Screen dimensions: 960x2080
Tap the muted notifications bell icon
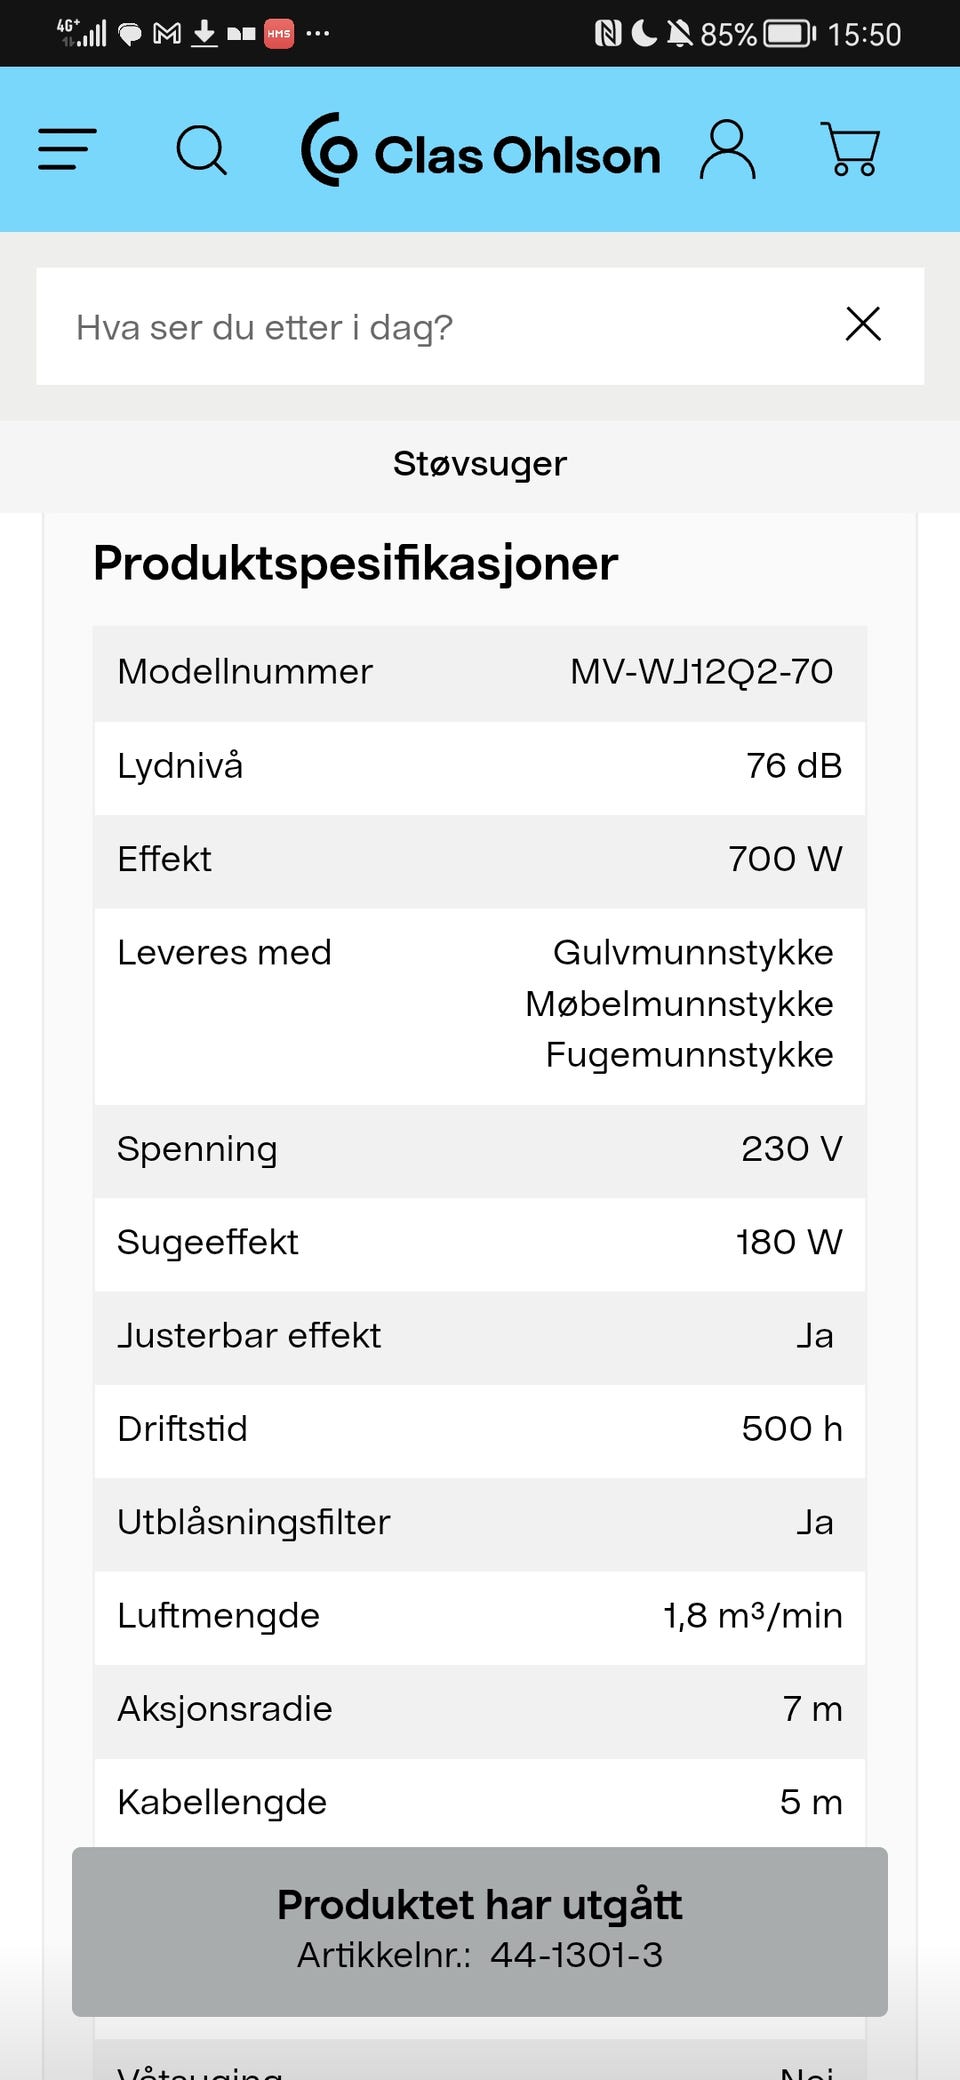[679, 34]
